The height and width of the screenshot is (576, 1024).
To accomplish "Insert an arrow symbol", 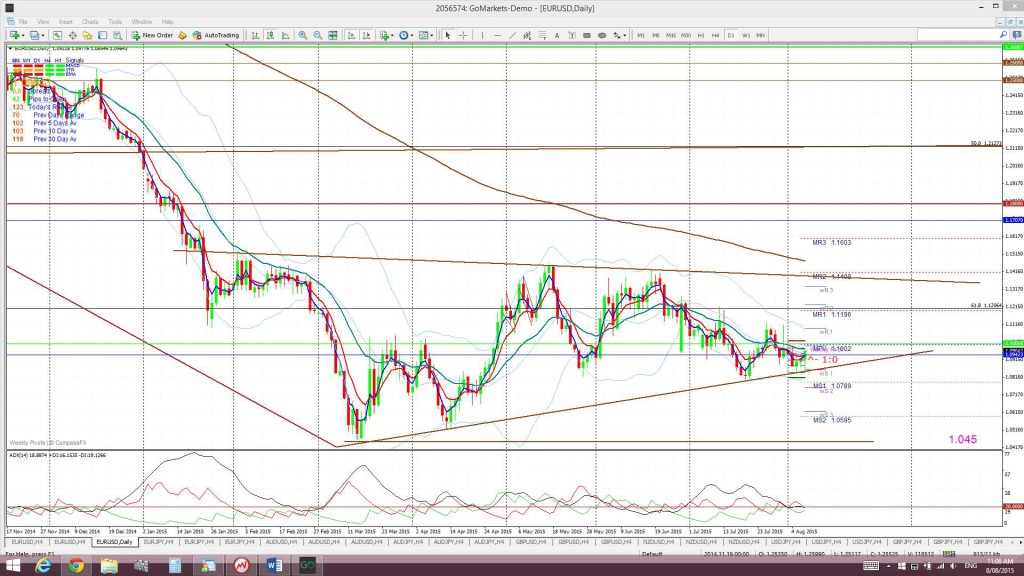I will click(616, 35).
